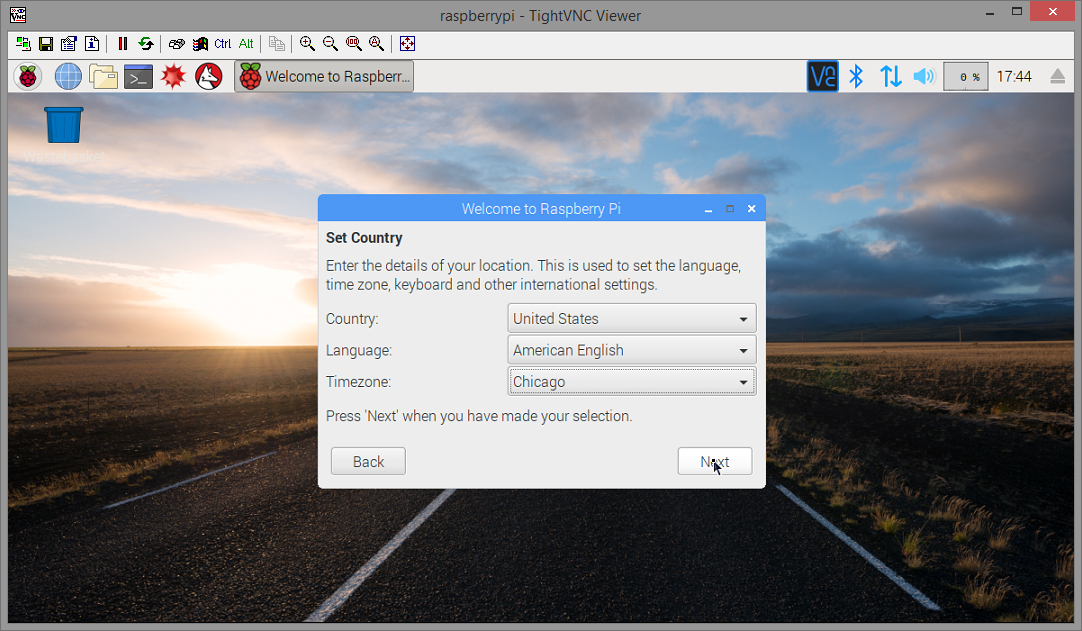Maximize the Welcome to Raspberry Pi dialog
The width and height of the screenshot is (1082, 631).
[x=730, y=208]
